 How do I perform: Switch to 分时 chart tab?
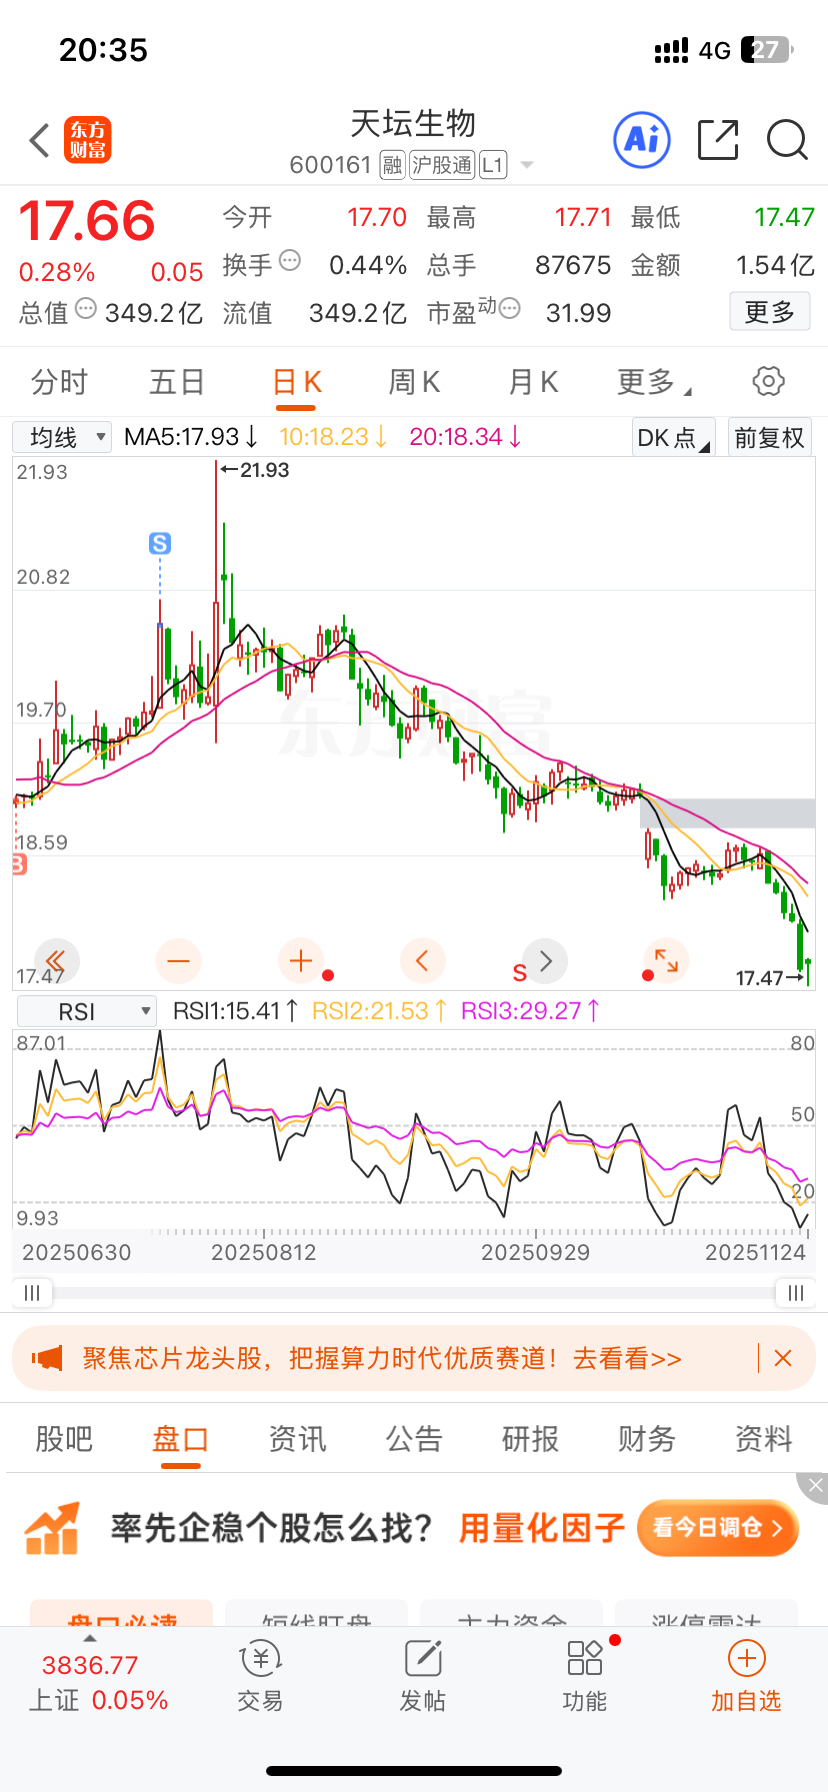click(59, 382)
